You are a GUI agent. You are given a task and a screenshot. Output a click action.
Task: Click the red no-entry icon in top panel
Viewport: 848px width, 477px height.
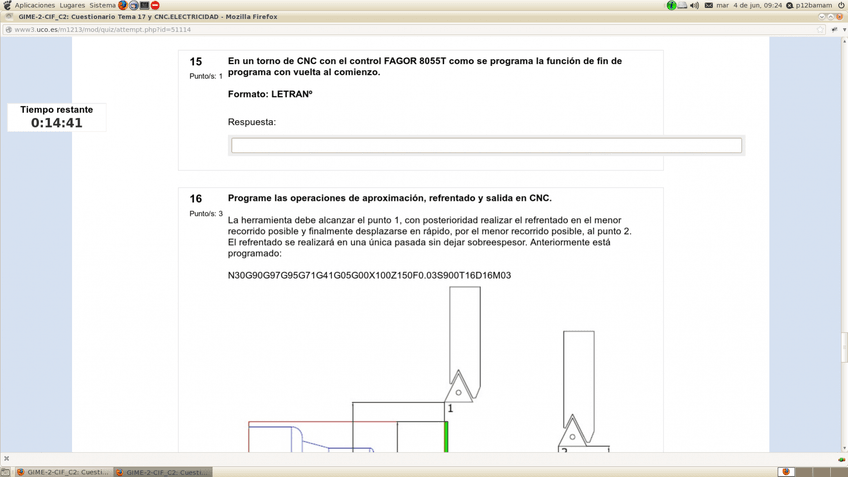[x=156, y=6]
